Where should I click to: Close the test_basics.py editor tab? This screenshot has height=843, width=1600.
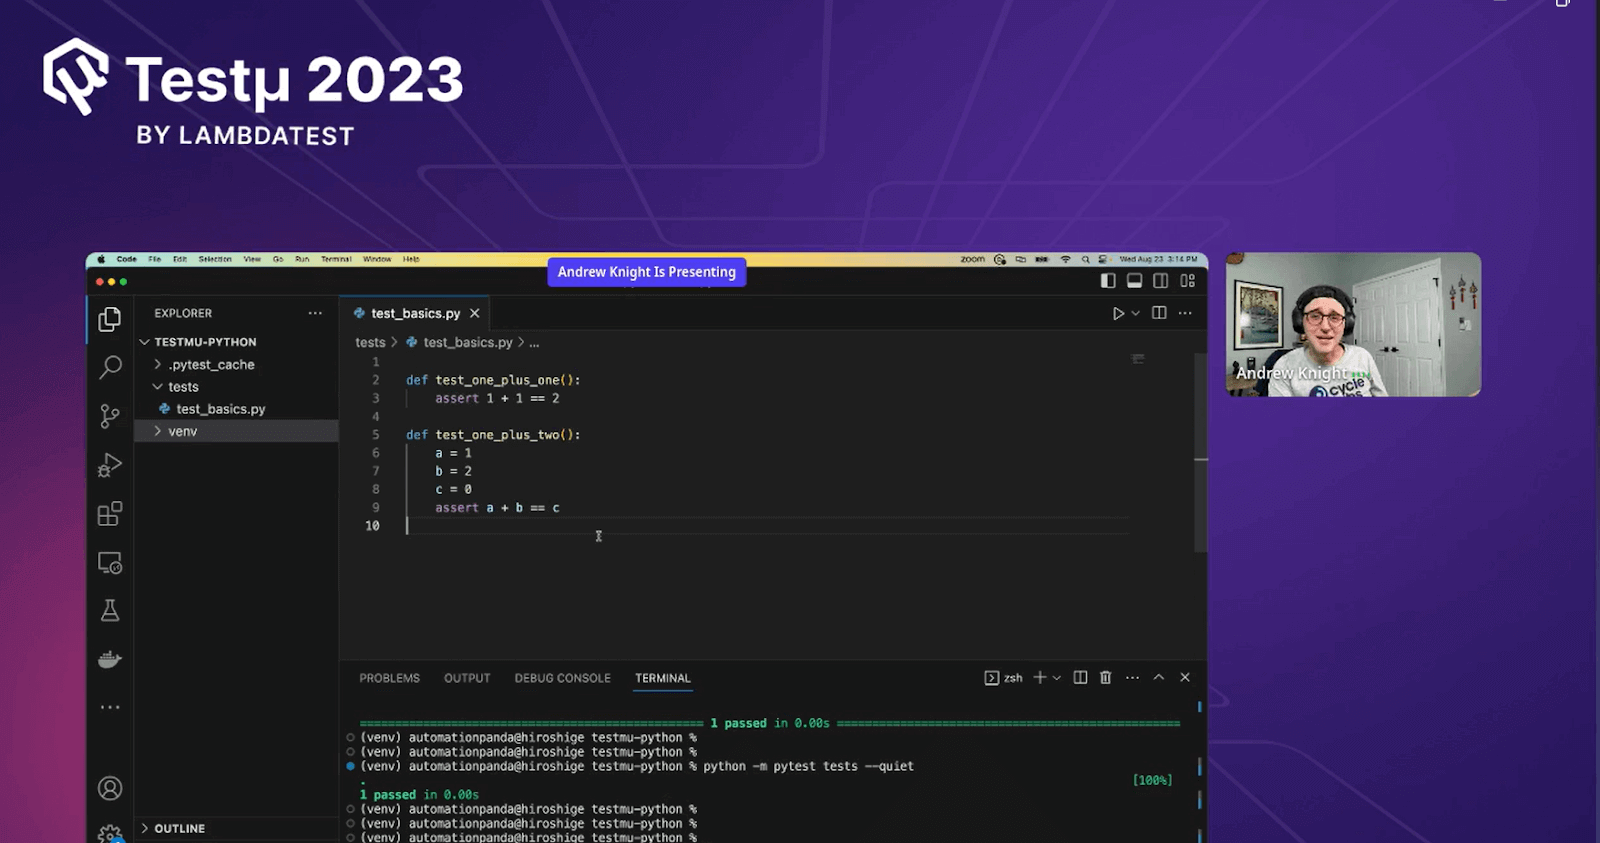(x=475, y=313)
